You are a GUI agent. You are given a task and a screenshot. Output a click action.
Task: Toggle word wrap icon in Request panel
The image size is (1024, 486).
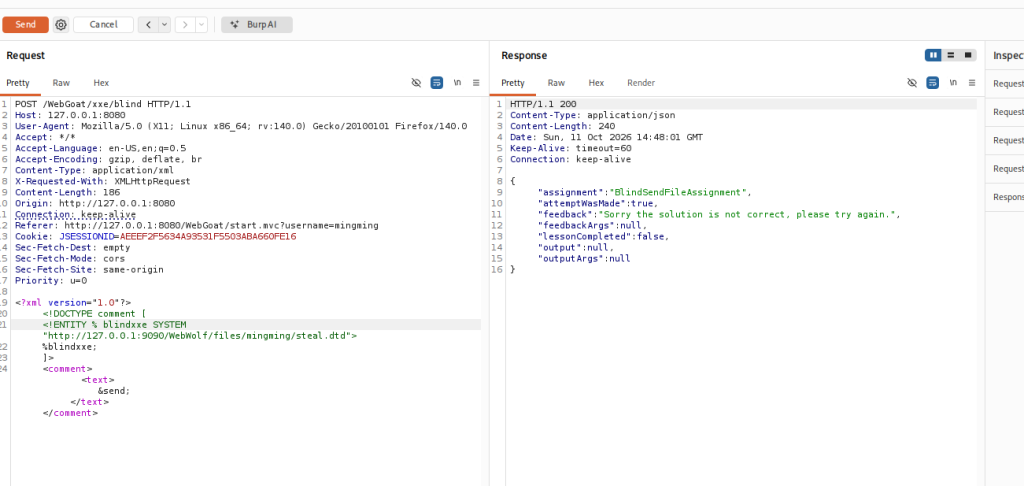click(x=437, y=83)
